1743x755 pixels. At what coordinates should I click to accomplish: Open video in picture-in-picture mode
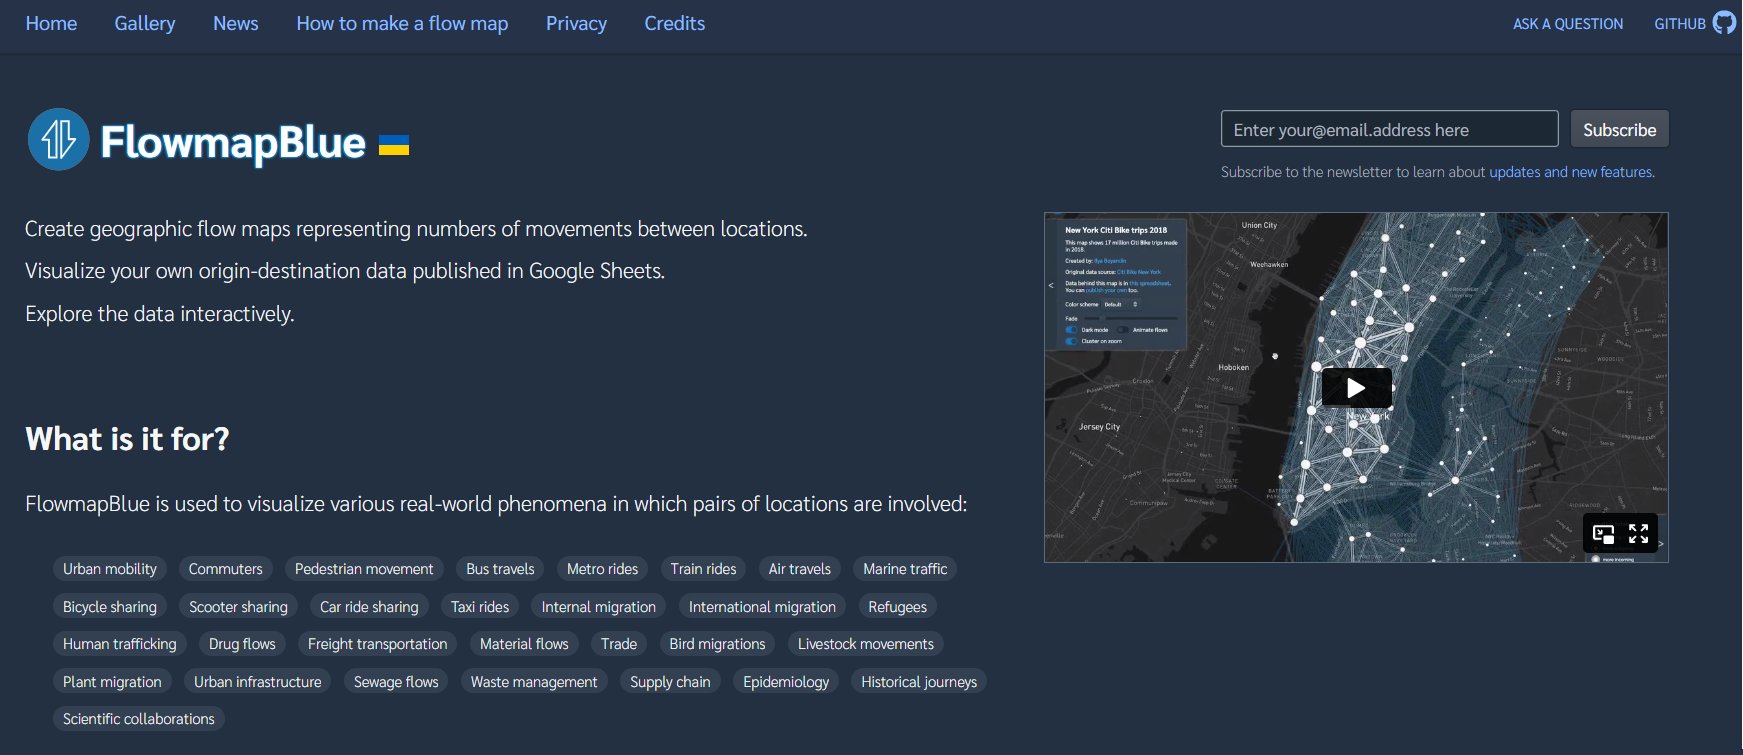(x=1603, y=534)
